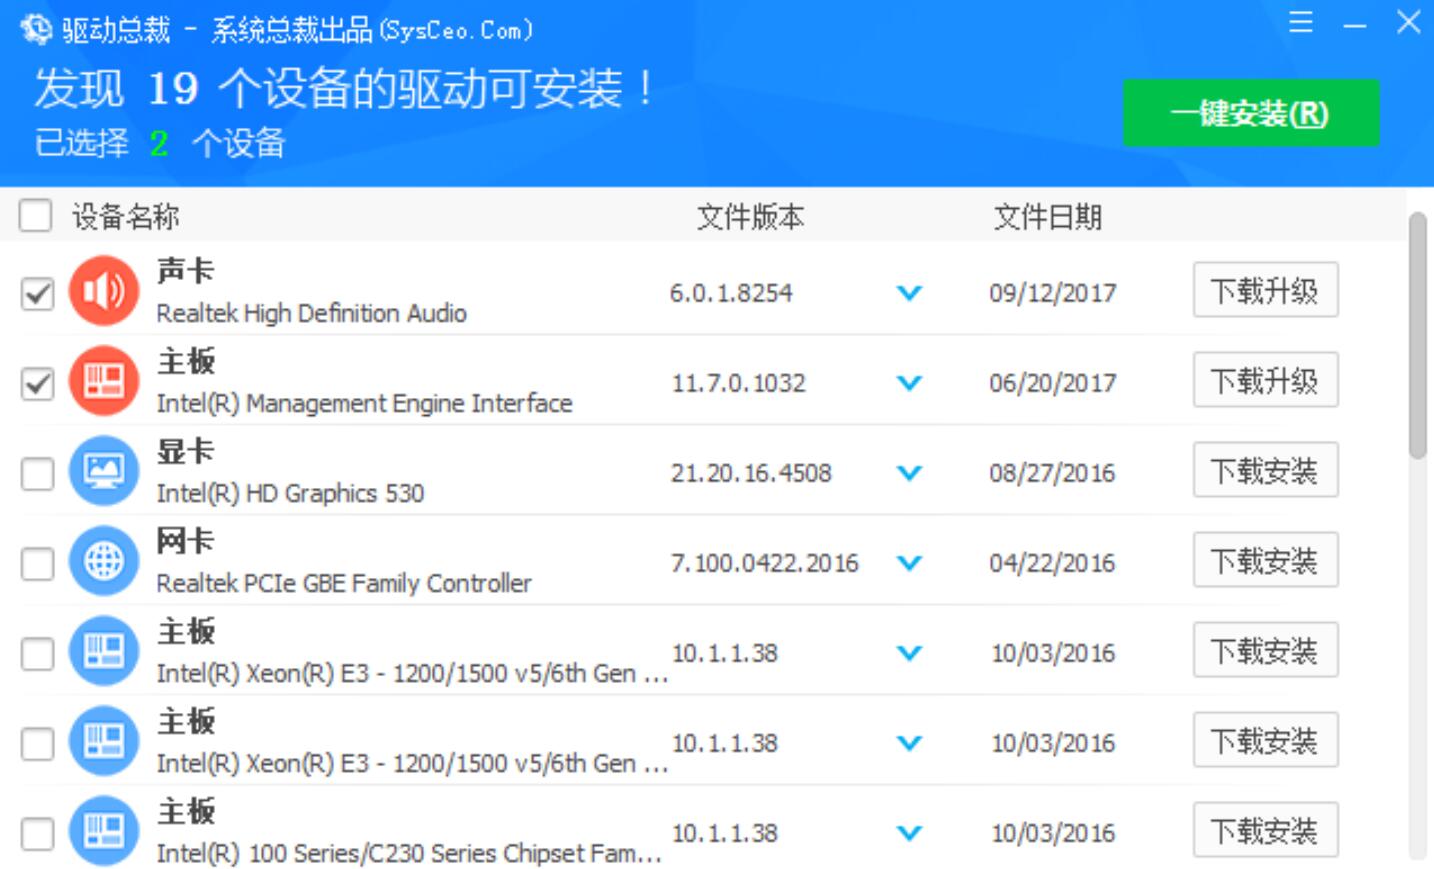1434x869 pixels.
Task: Close the 驱动总裁 window
Action: point(1408,22)
